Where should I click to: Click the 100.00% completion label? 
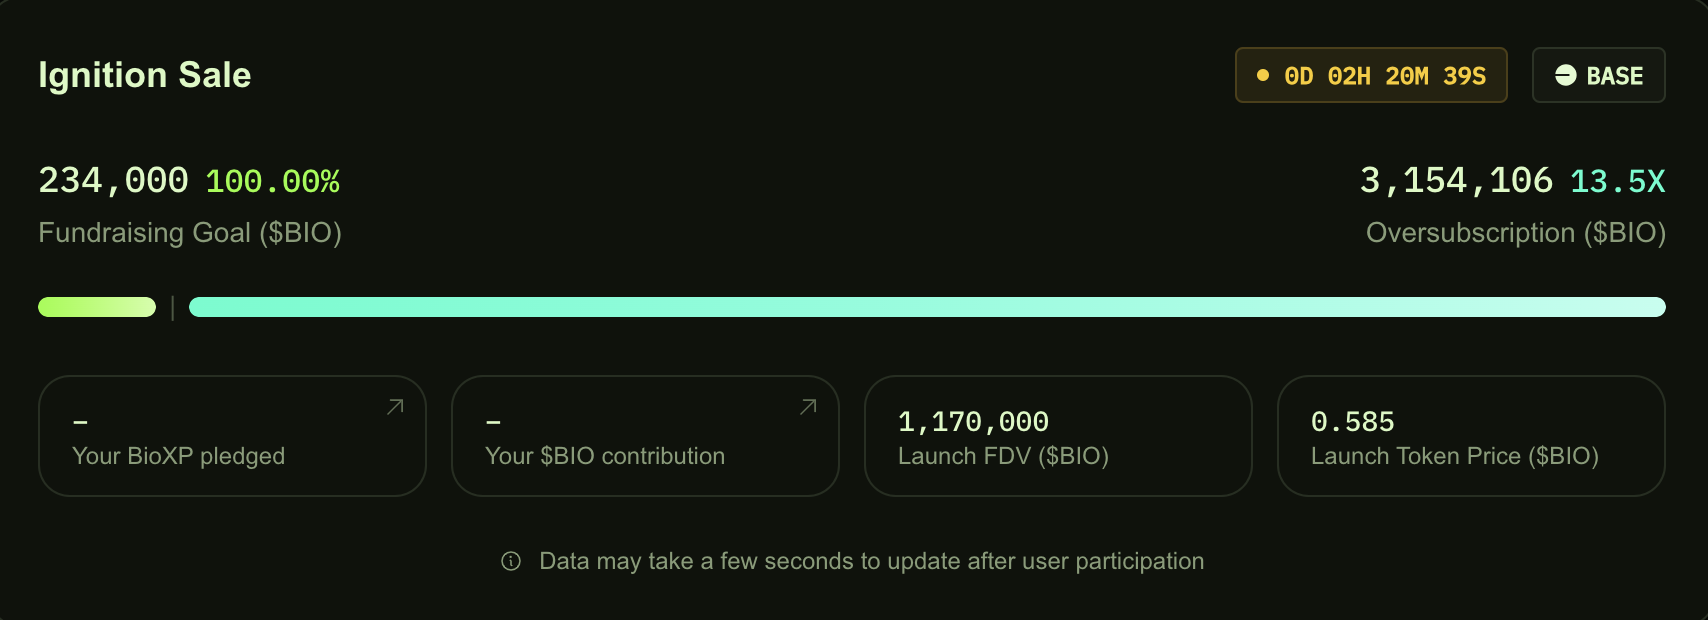point(273,182)
